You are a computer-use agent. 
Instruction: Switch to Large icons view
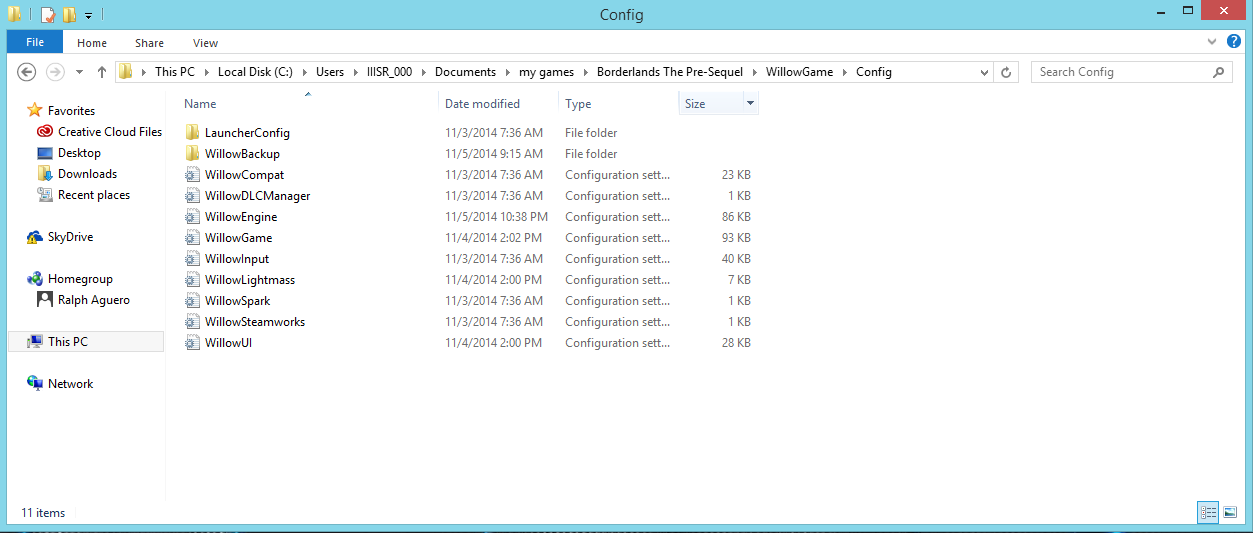coord(1230,512)
